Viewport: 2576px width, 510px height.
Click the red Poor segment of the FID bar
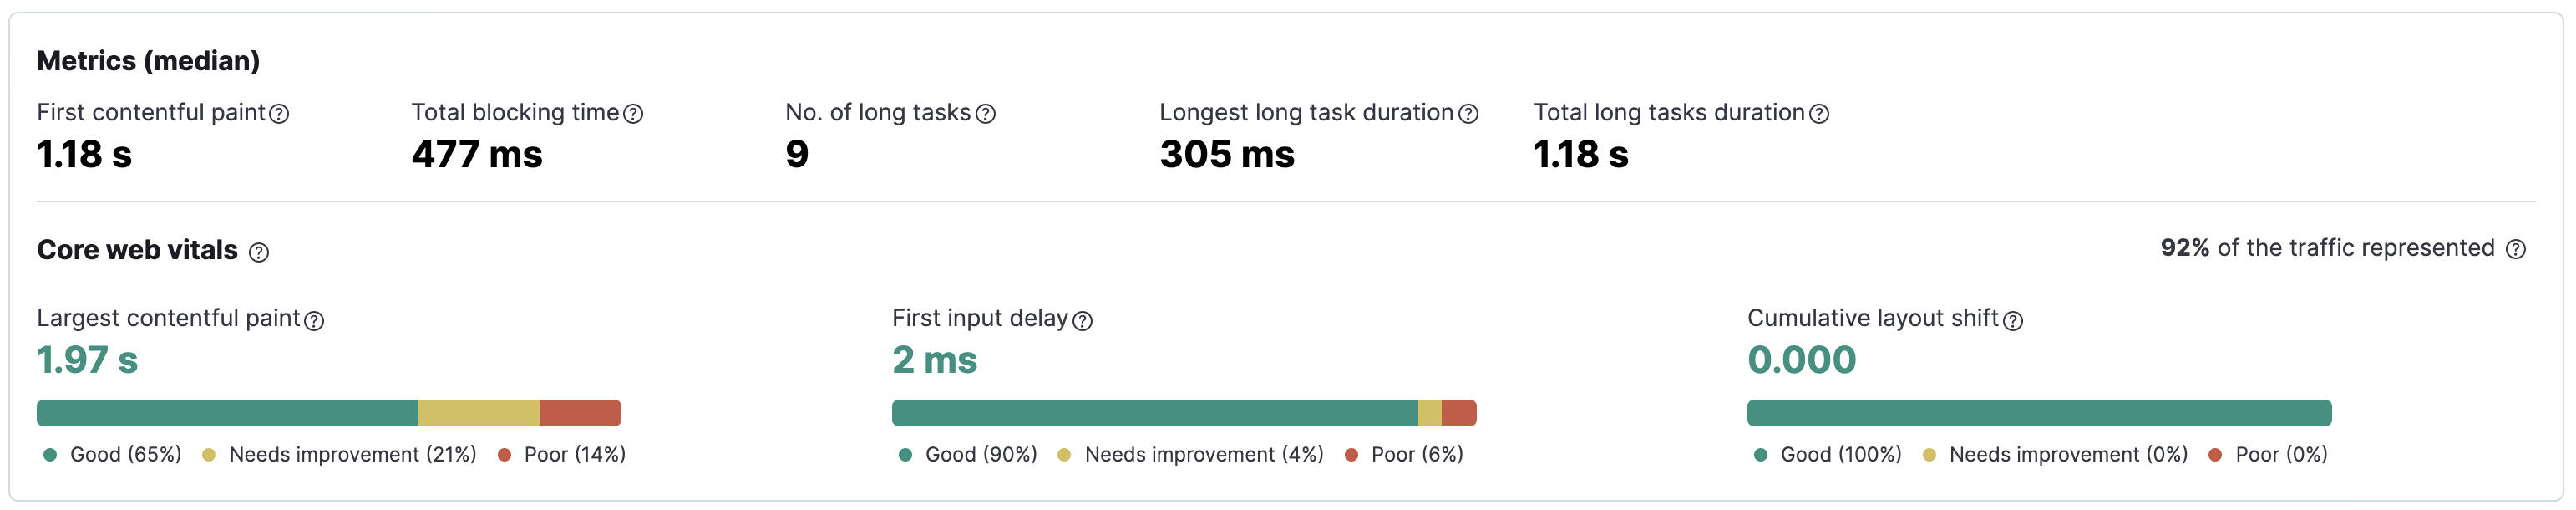[x=1460, y=412]
